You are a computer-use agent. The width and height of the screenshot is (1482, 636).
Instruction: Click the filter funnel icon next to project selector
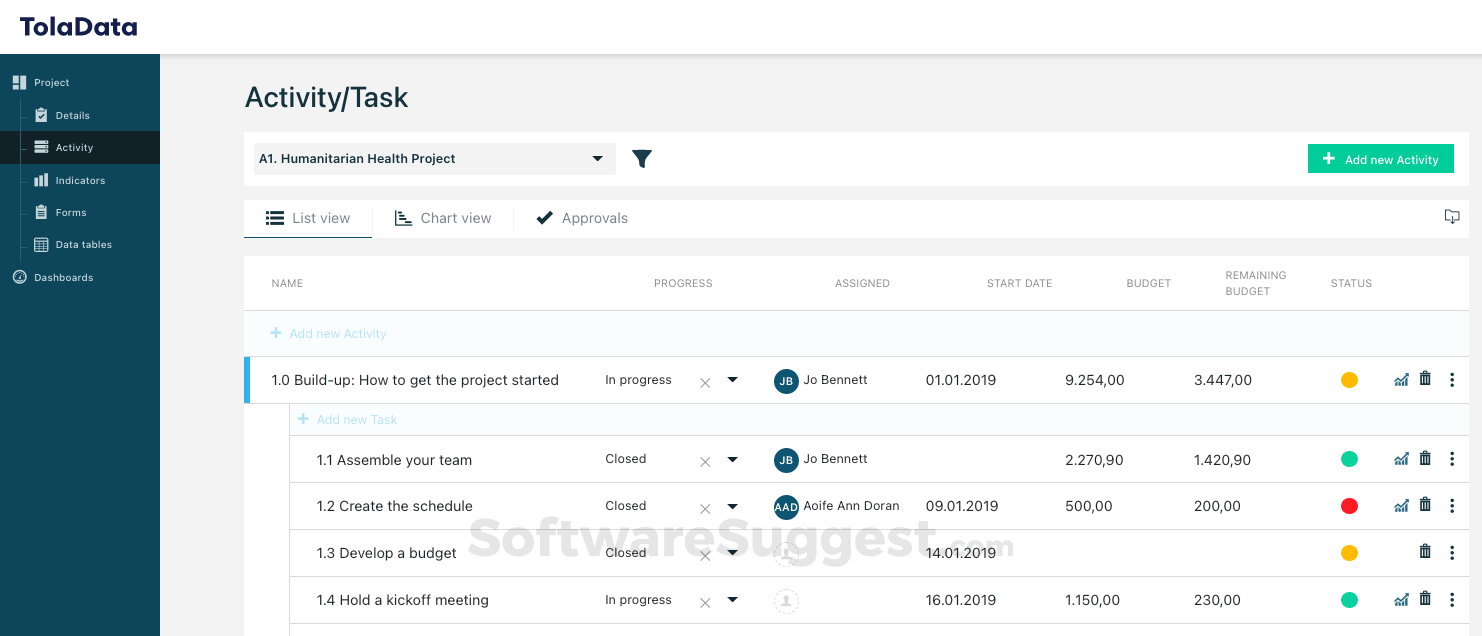[642, 158]
